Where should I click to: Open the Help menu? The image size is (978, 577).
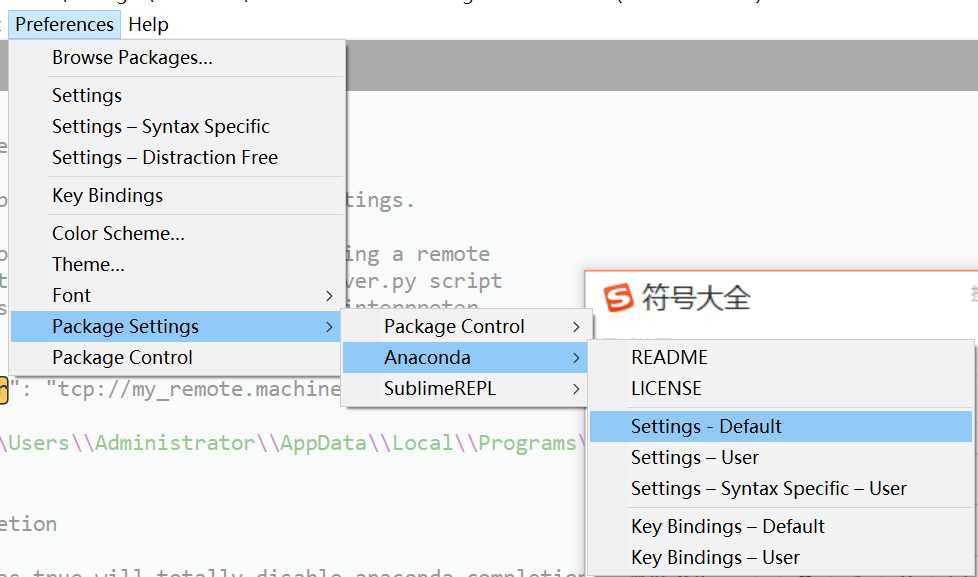point(148,24)
